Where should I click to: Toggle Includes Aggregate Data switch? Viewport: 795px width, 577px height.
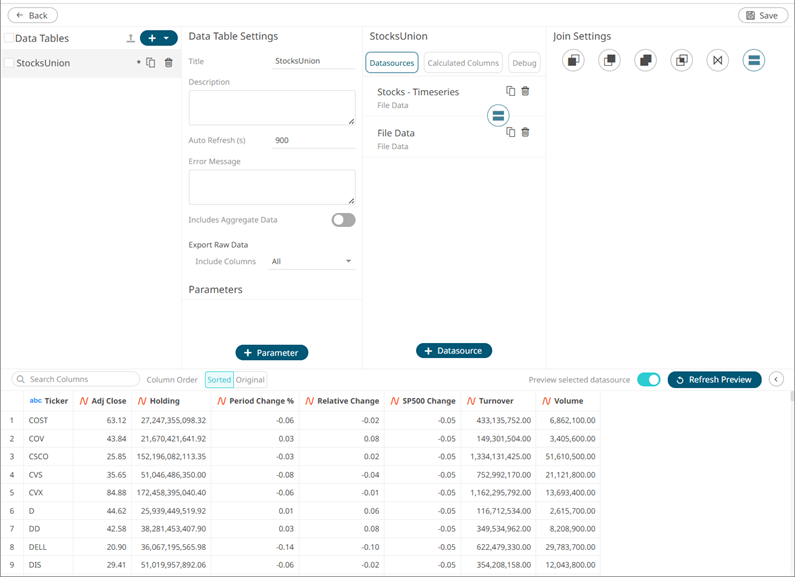(343, 220)
